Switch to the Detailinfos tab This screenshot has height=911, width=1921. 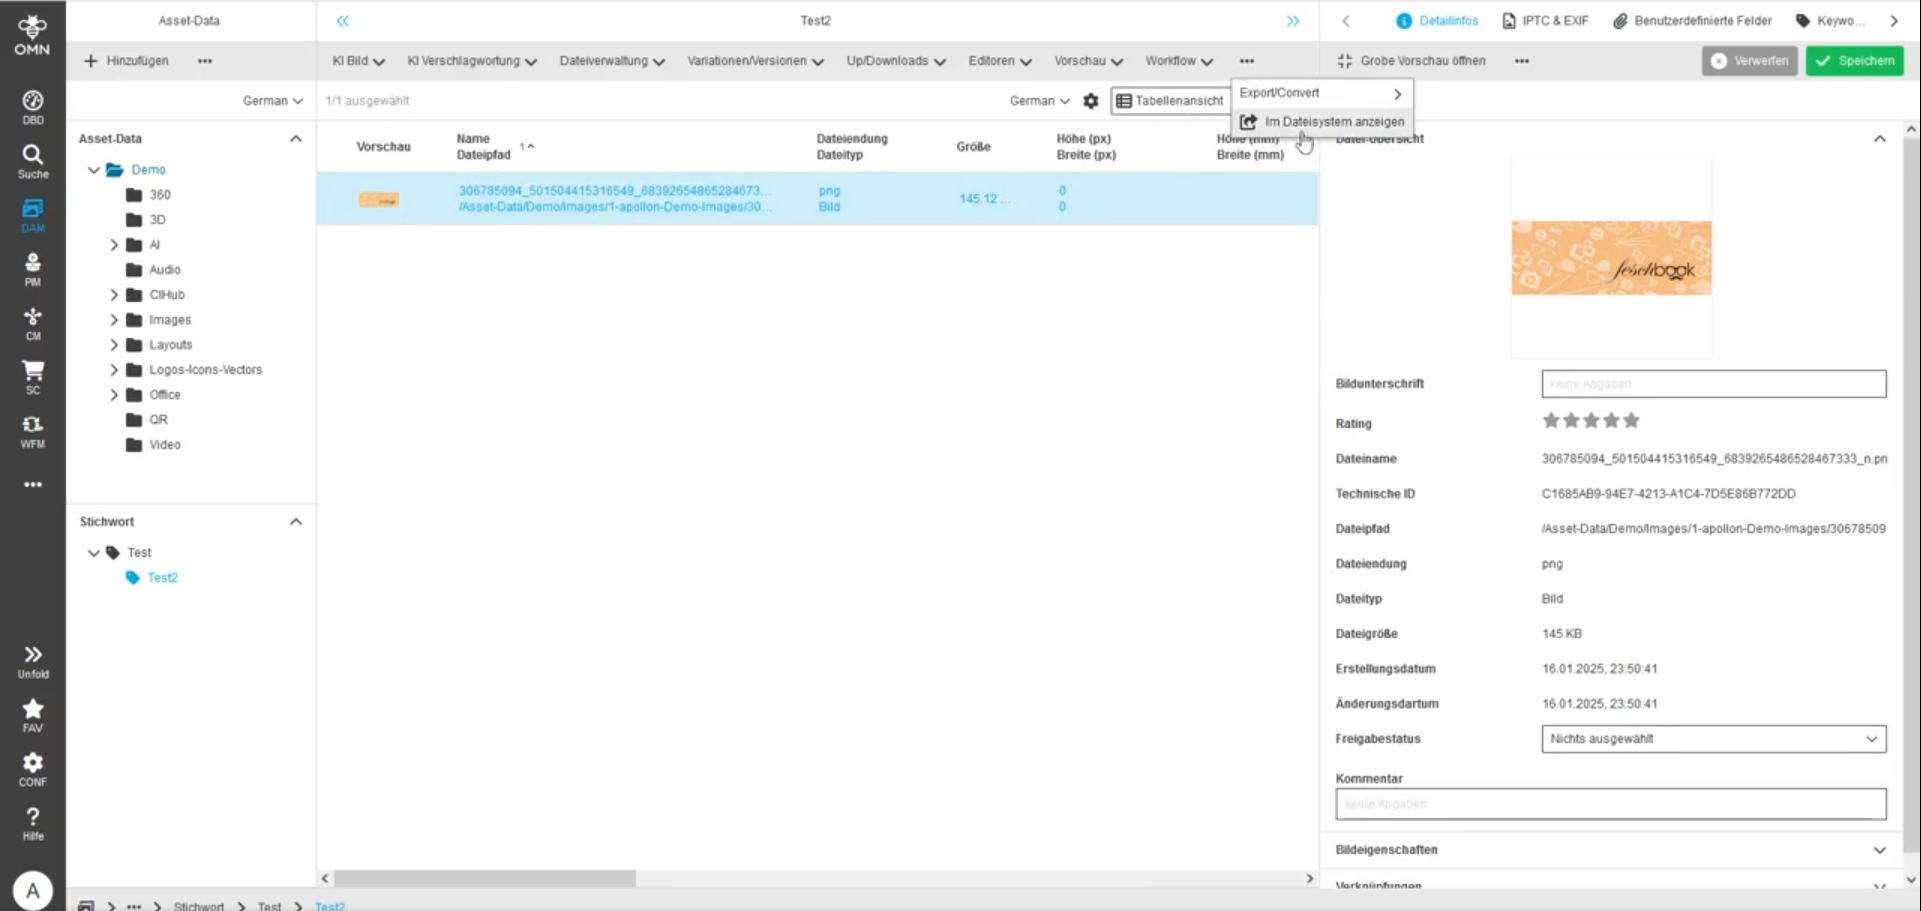pos(1436,20)
